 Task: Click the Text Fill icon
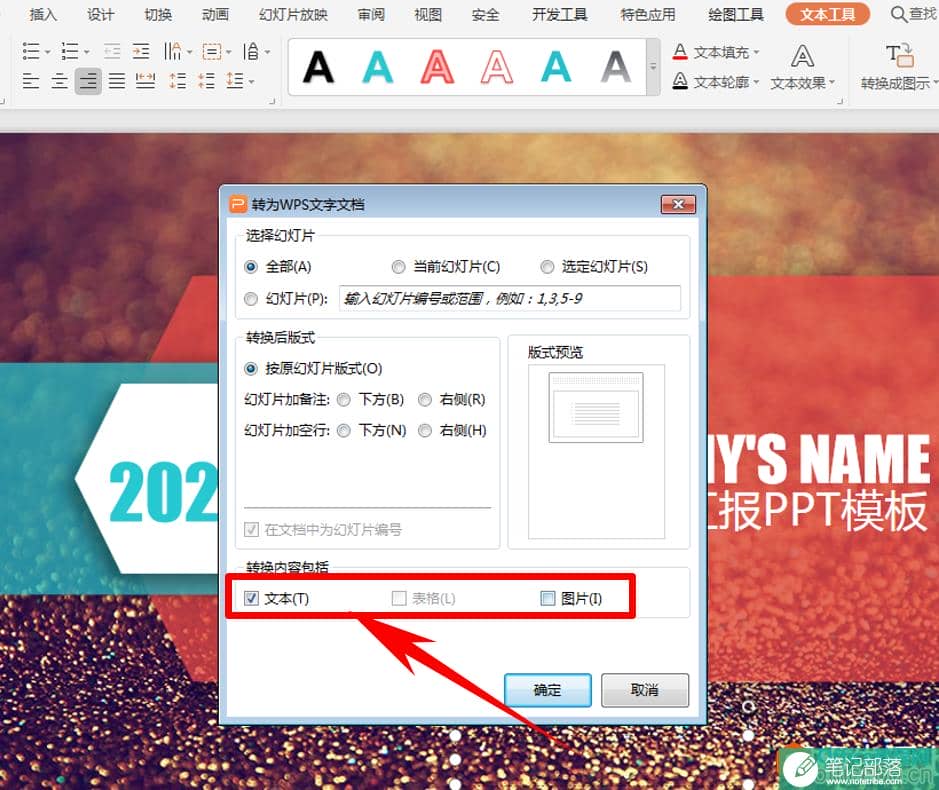click(x=680, y=52)
